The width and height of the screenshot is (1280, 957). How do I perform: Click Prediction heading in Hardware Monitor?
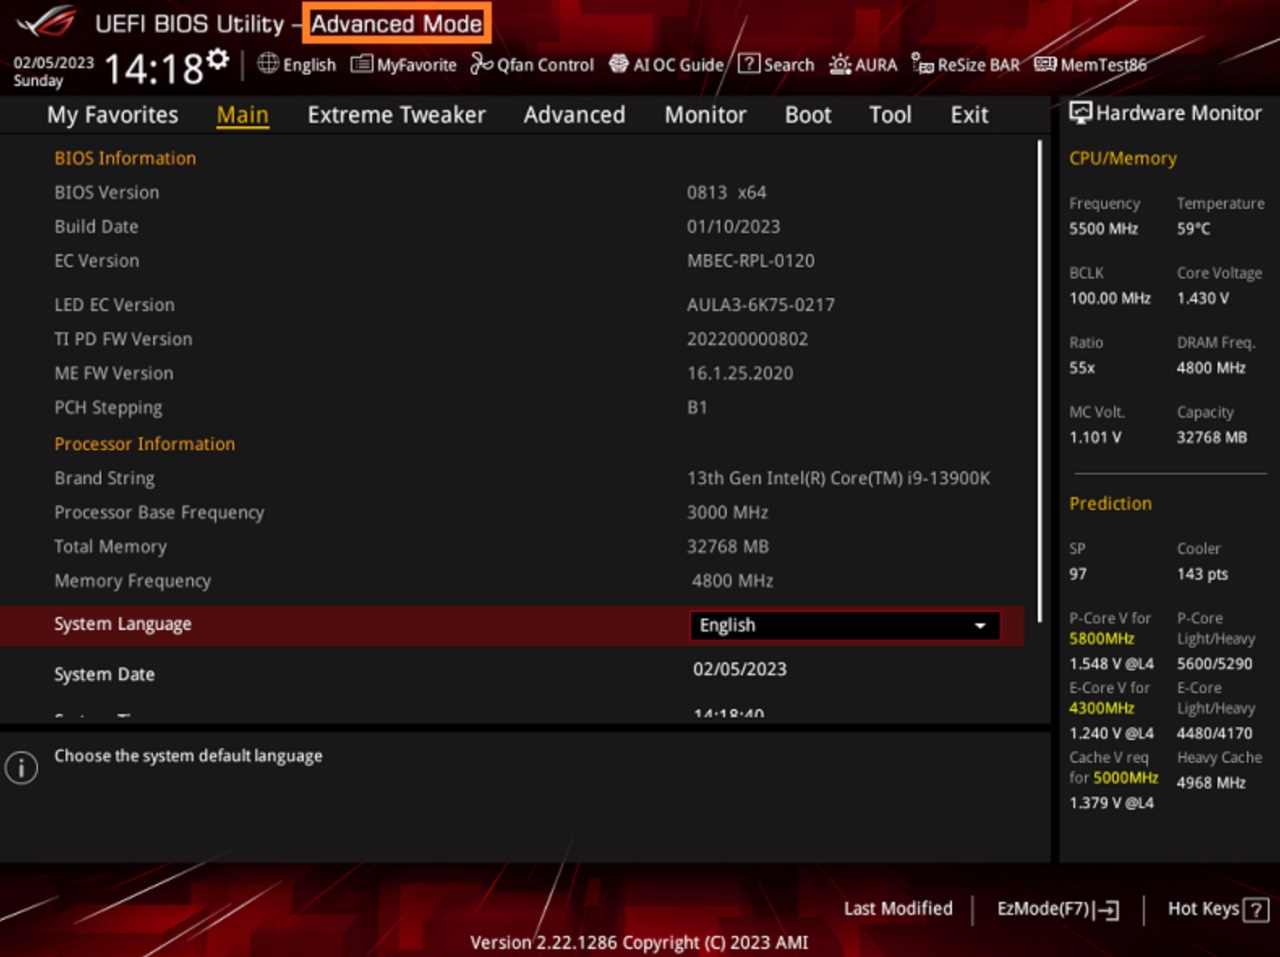1110,504
